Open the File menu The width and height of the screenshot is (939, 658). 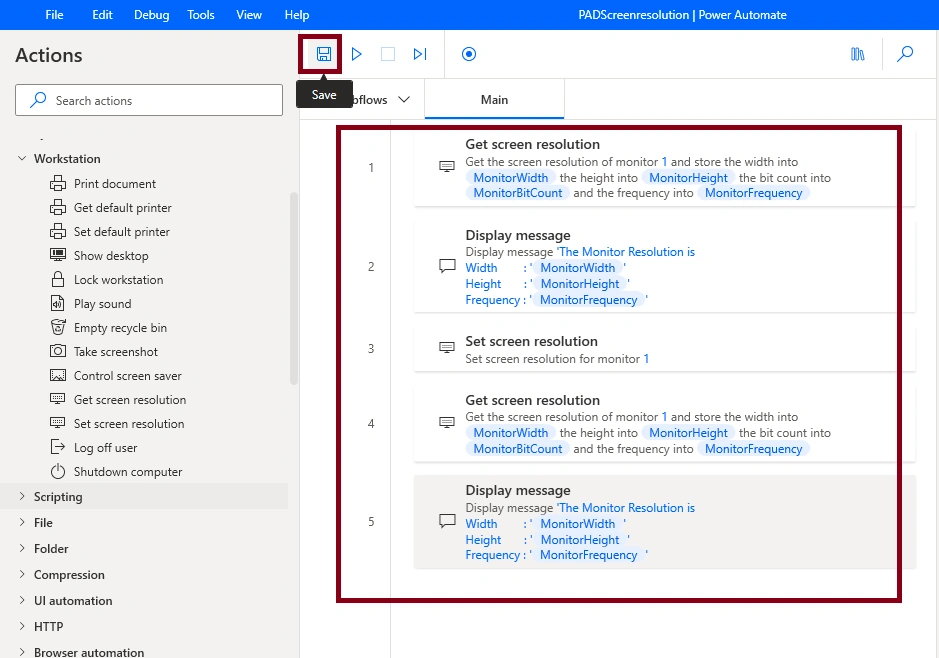point(54,14)
